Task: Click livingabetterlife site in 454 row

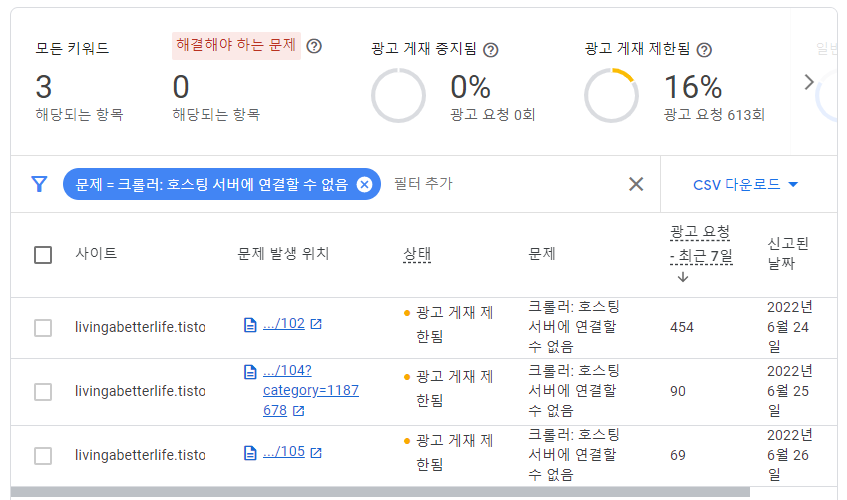Action: (x=140, y=327)
